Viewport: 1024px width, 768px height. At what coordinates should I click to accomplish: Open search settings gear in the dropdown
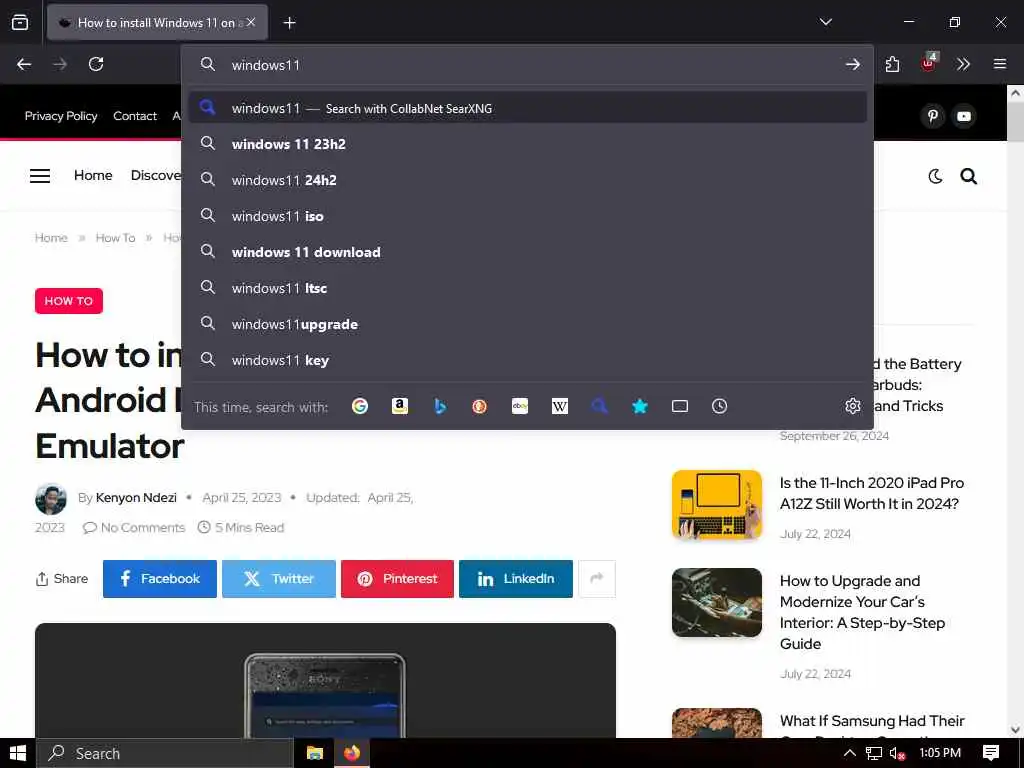point(852,406)
